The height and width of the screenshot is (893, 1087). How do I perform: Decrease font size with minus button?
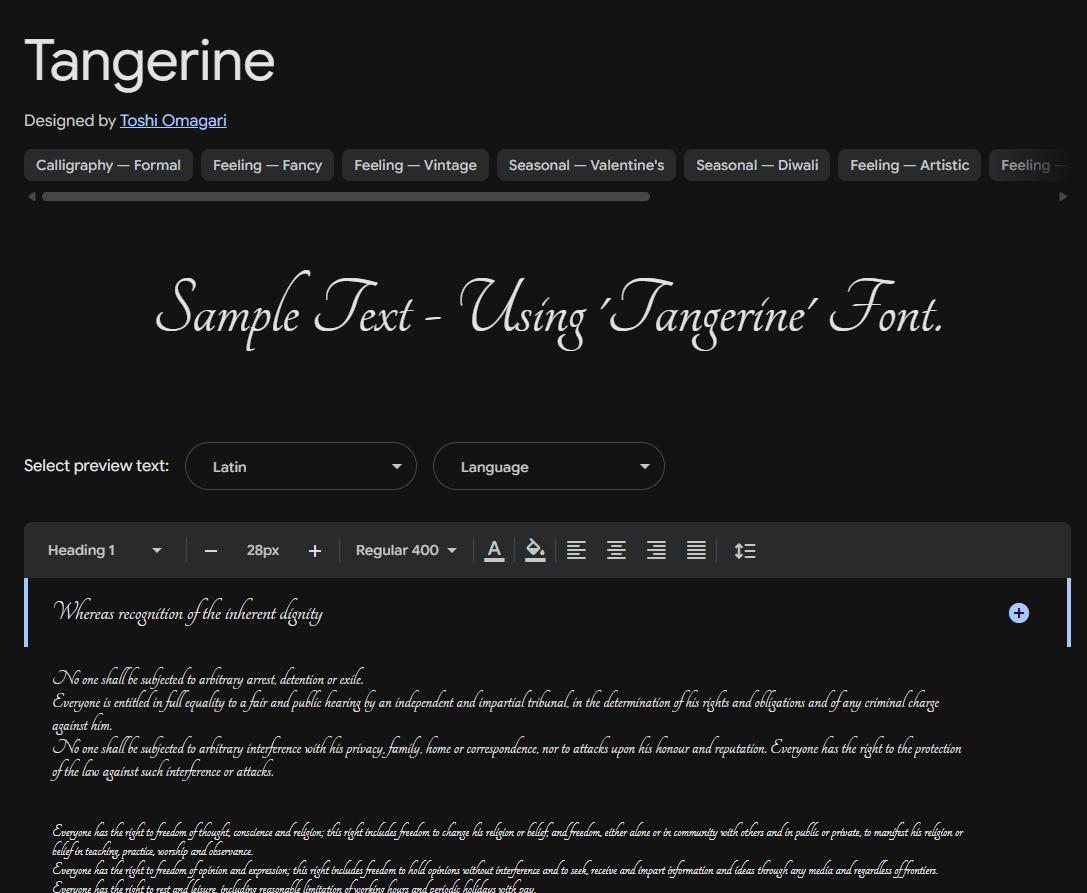pos(211,551)
